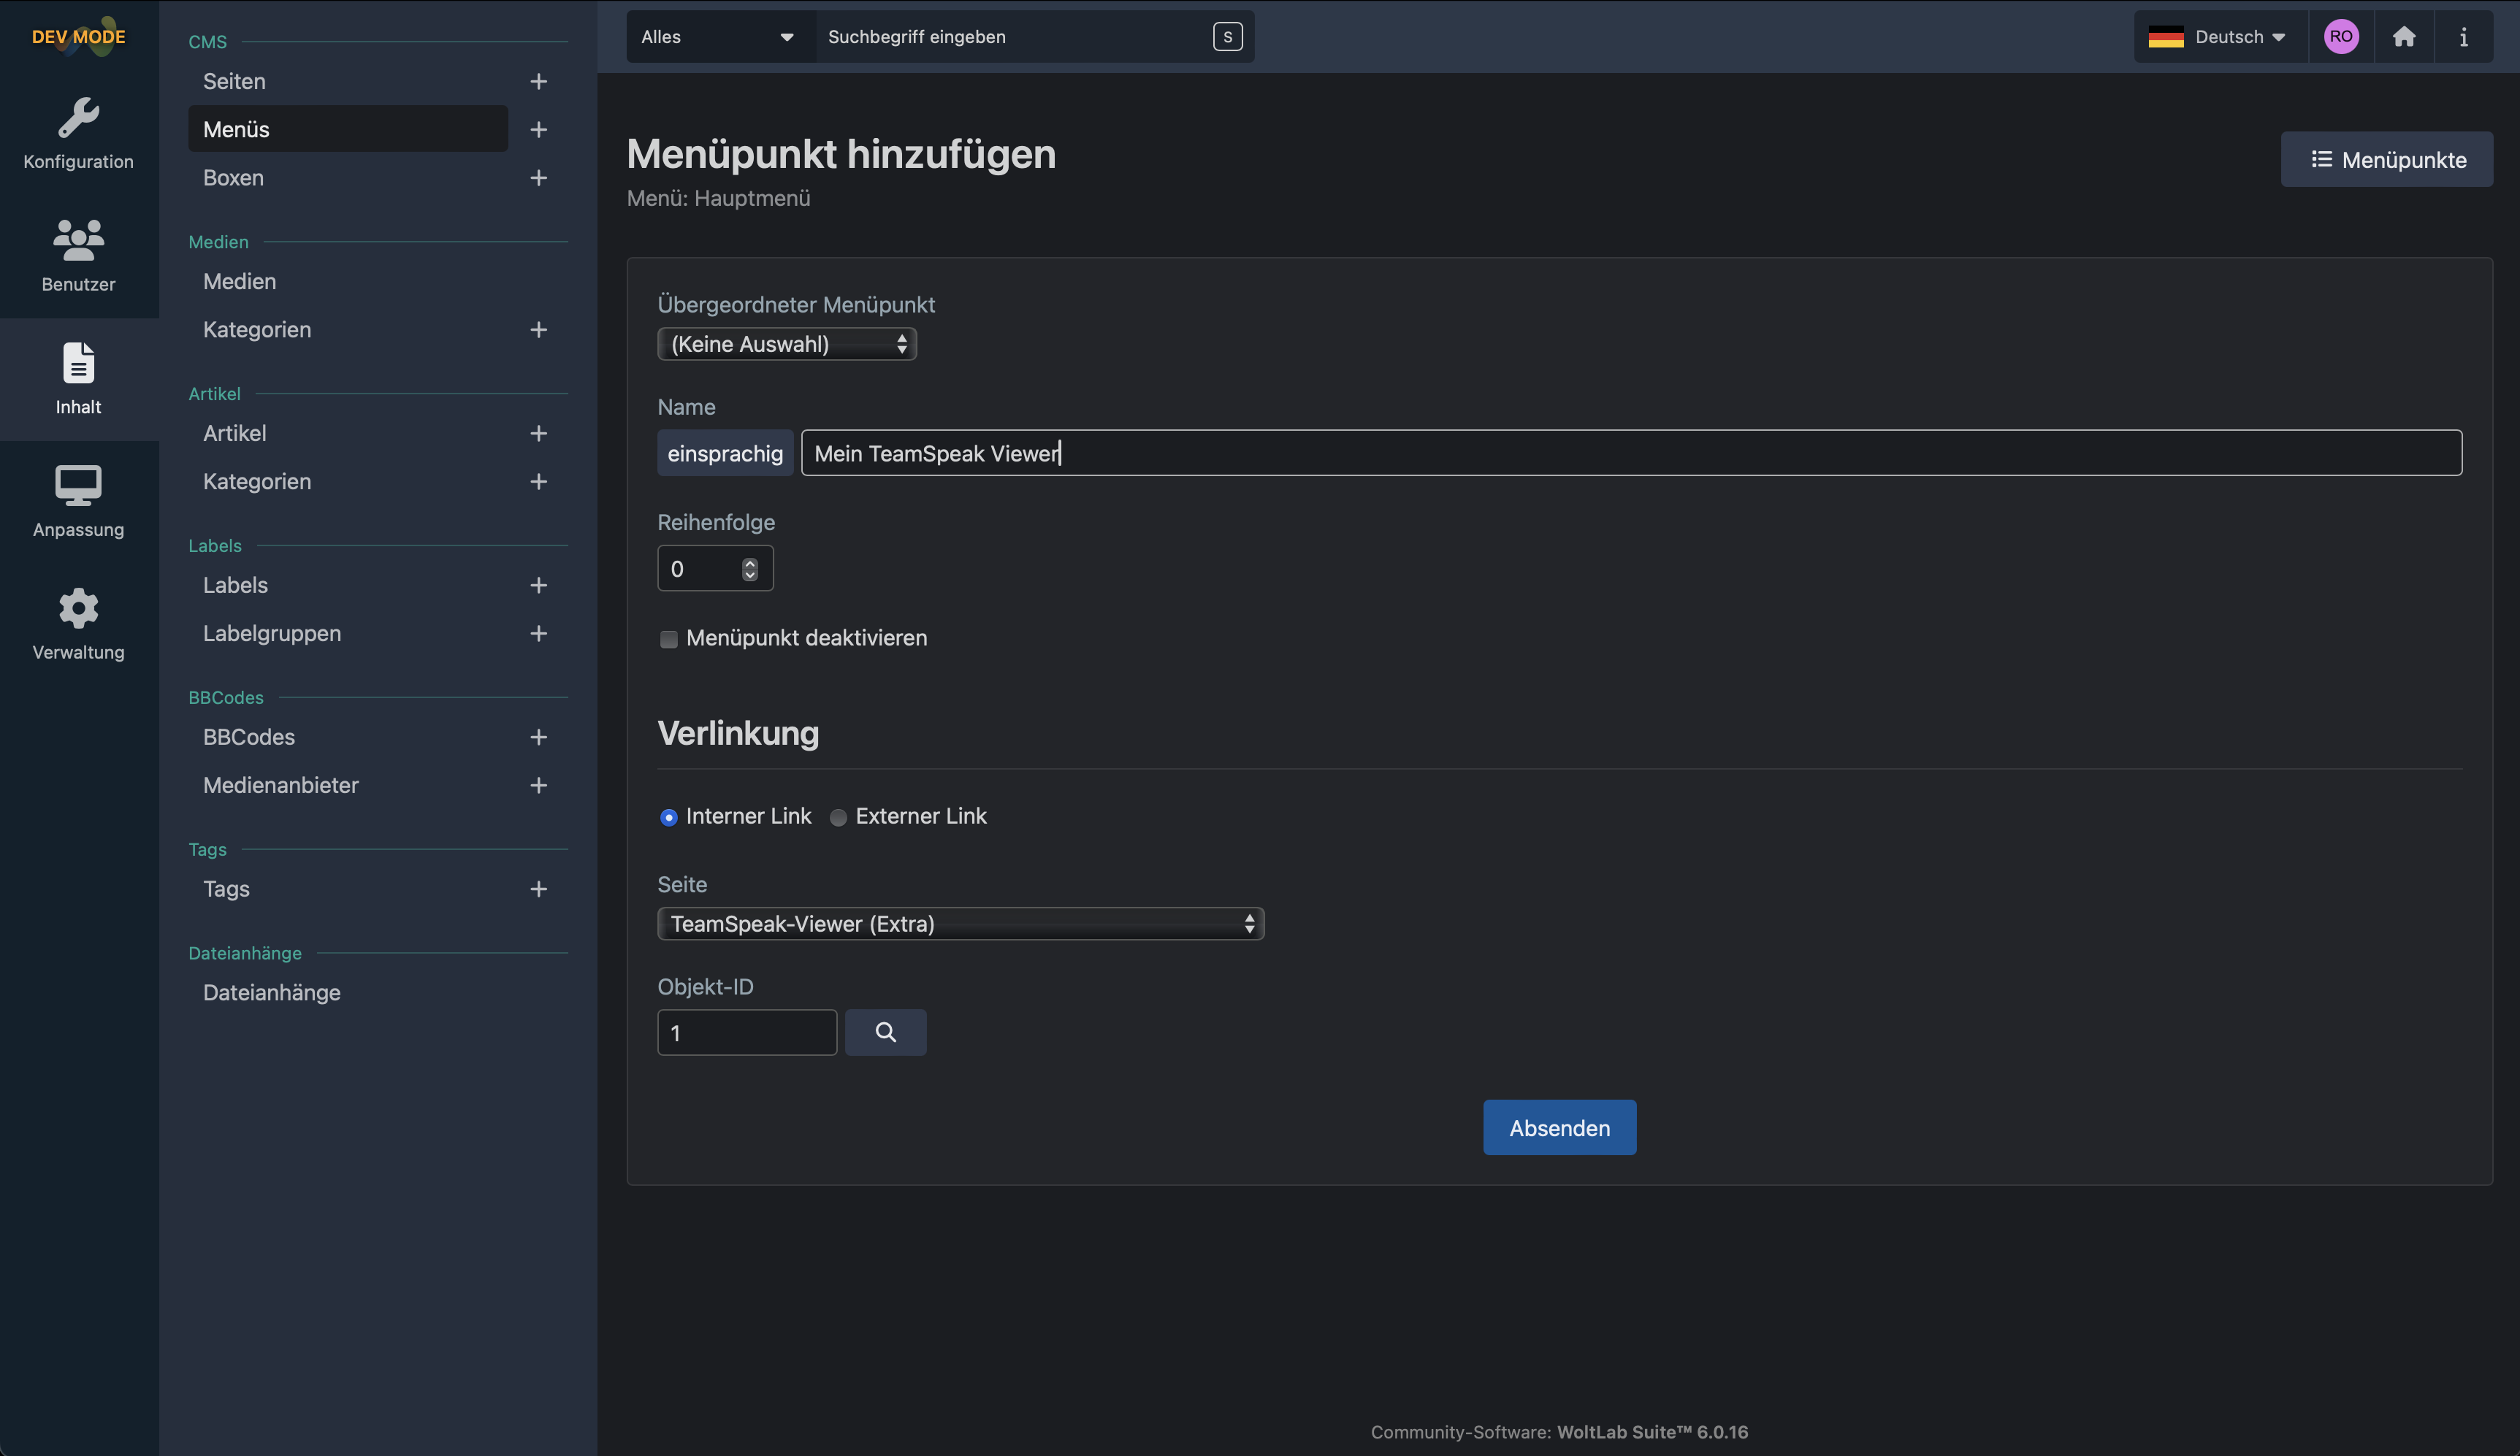2520x1456 pixels.
Task: Open Boxen in the CMS menu
Action: click(x=234, y=178)
